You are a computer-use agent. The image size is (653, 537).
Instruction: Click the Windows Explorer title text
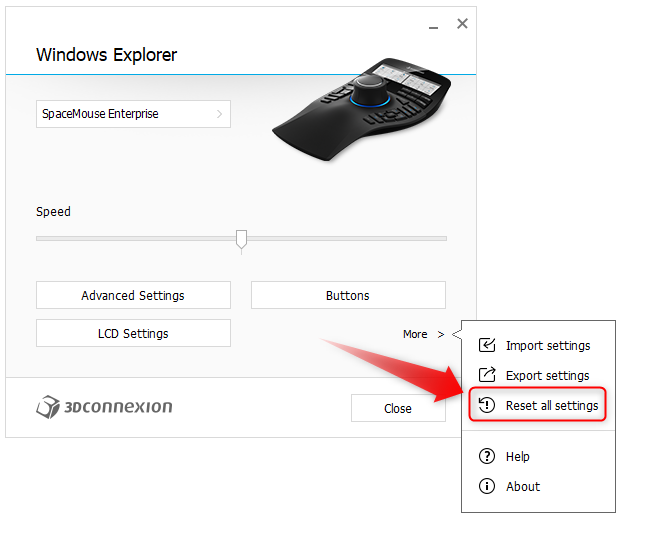click(107, 55)
